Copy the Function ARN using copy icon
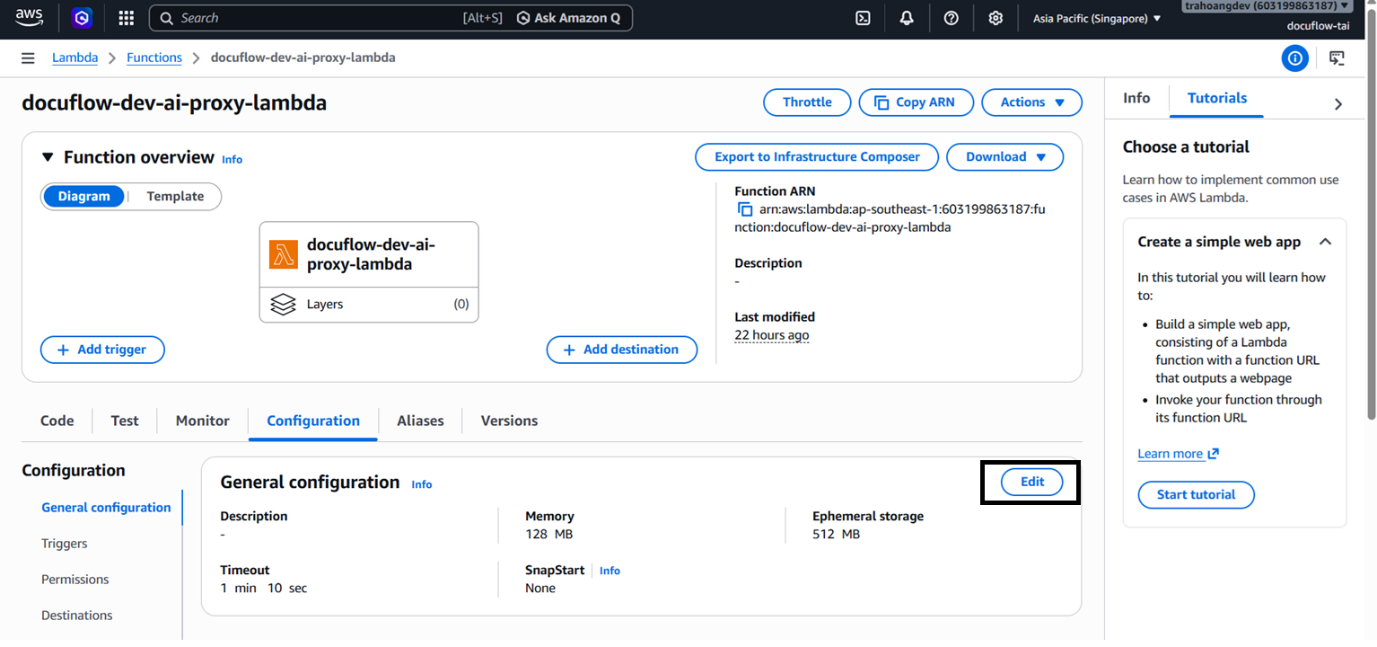This screenshot has height=647, width=1377. 745,210
